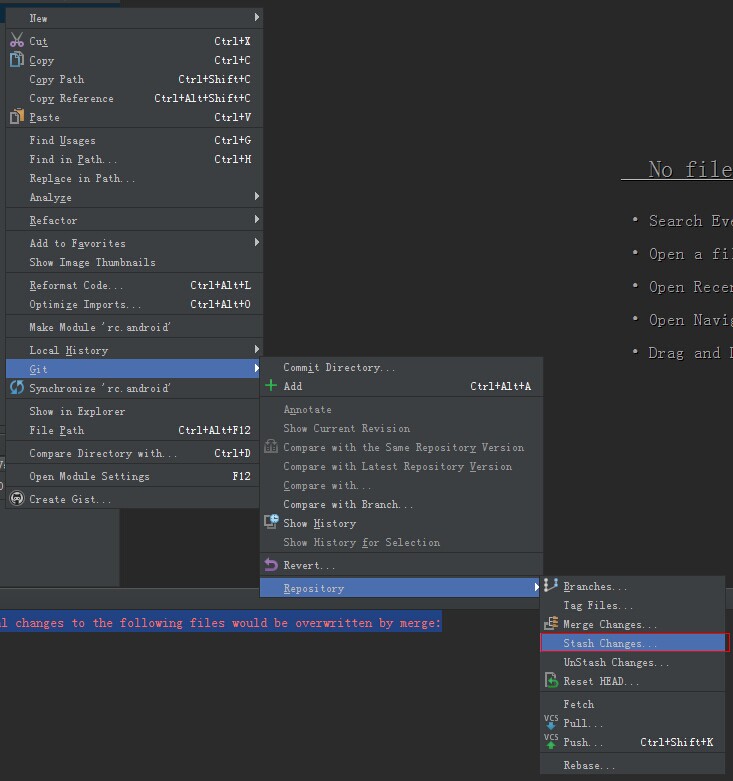Select Copy Reference menu entry

point(134,98)
